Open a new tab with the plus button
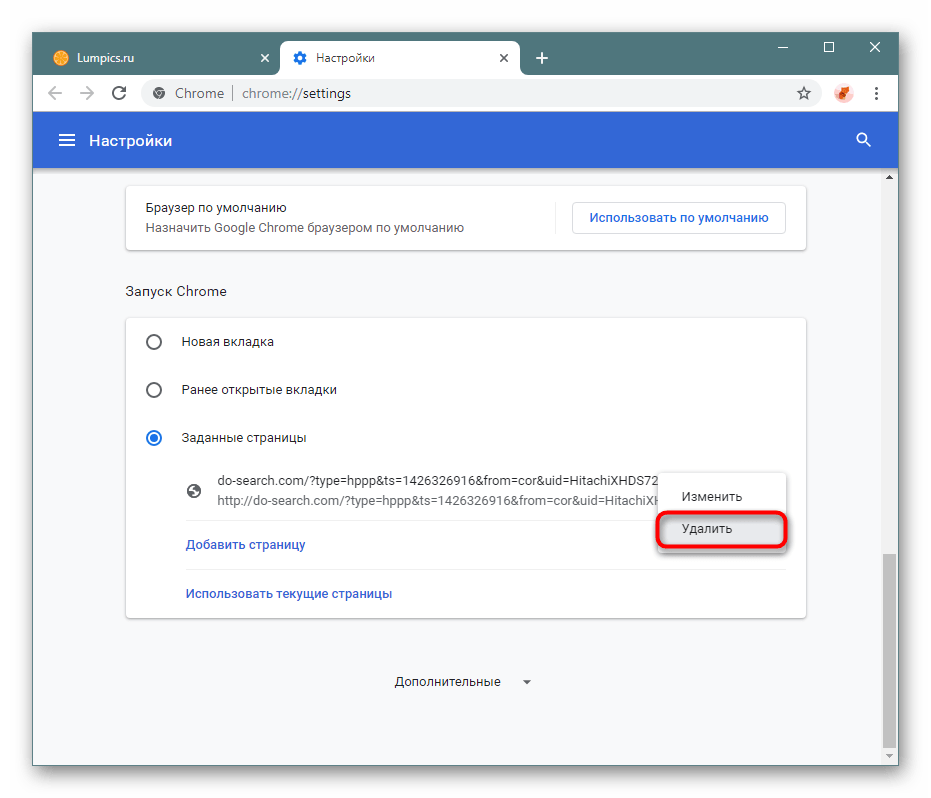Image resolution: width=931 pixels, height=798 pixels. tap(542, 58)
